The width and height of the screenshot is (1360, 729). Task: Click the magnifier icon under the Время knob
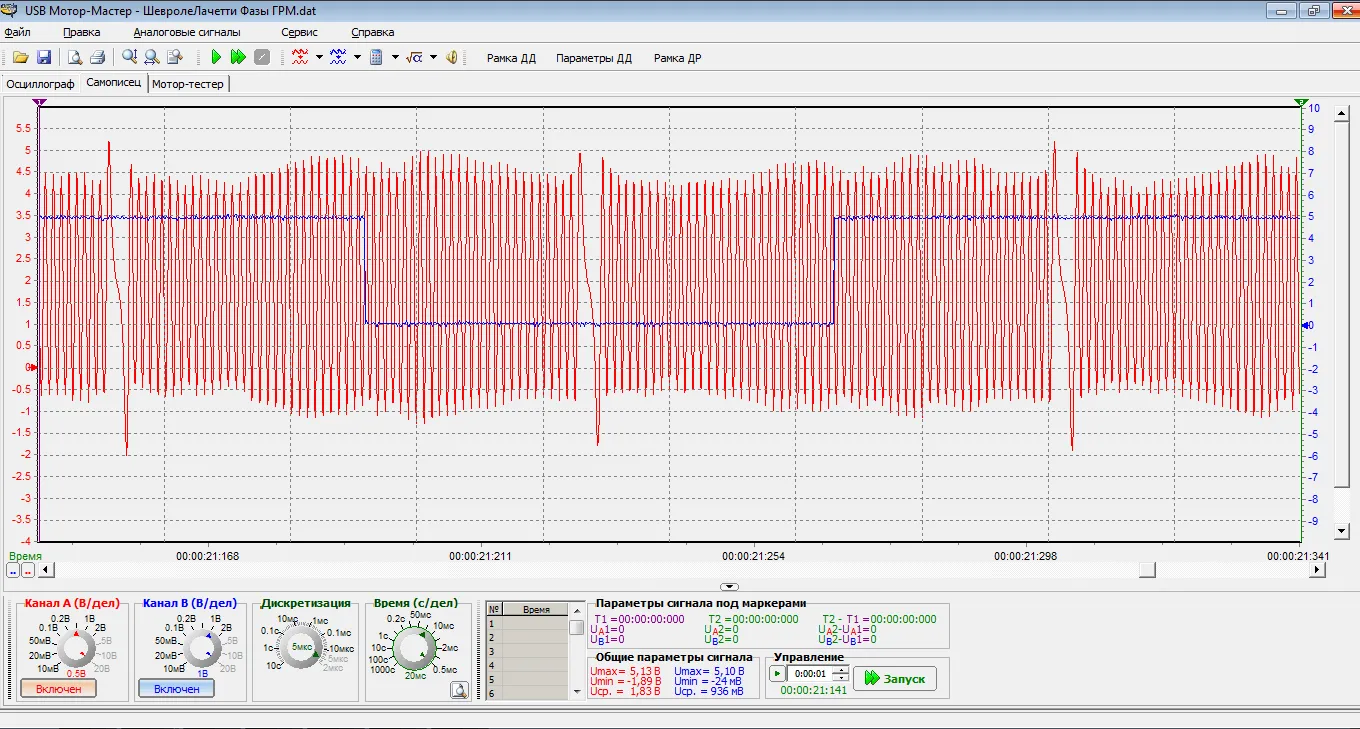click(x=459, y=690)
